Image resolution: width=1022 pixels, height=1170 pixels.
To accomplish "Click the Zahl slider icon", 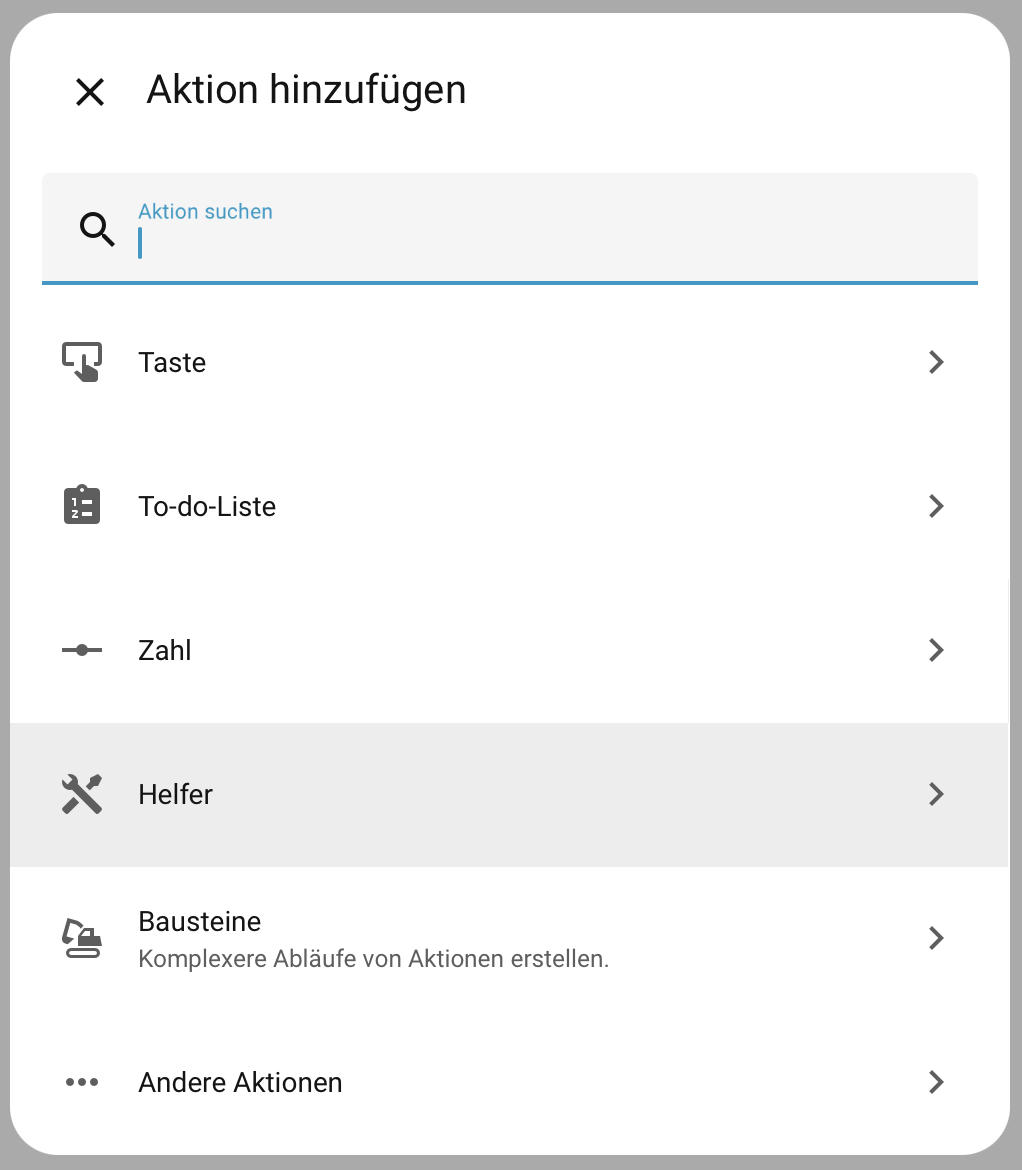I will point(82,650).
